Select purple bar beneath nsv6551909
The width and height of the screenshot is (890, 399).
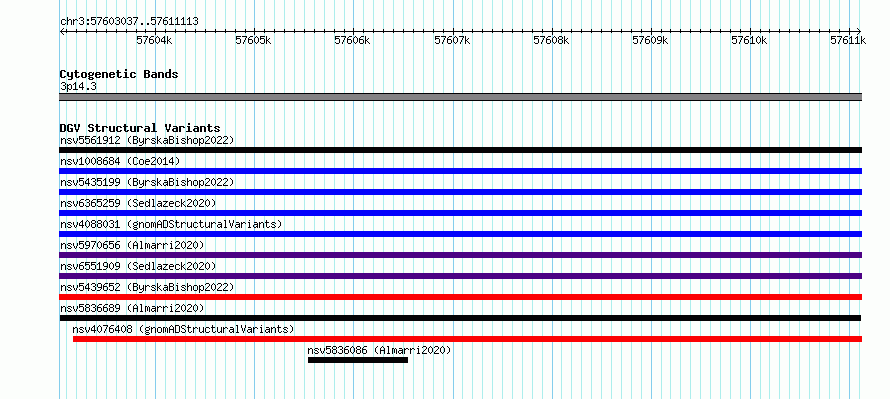point(460,276)
